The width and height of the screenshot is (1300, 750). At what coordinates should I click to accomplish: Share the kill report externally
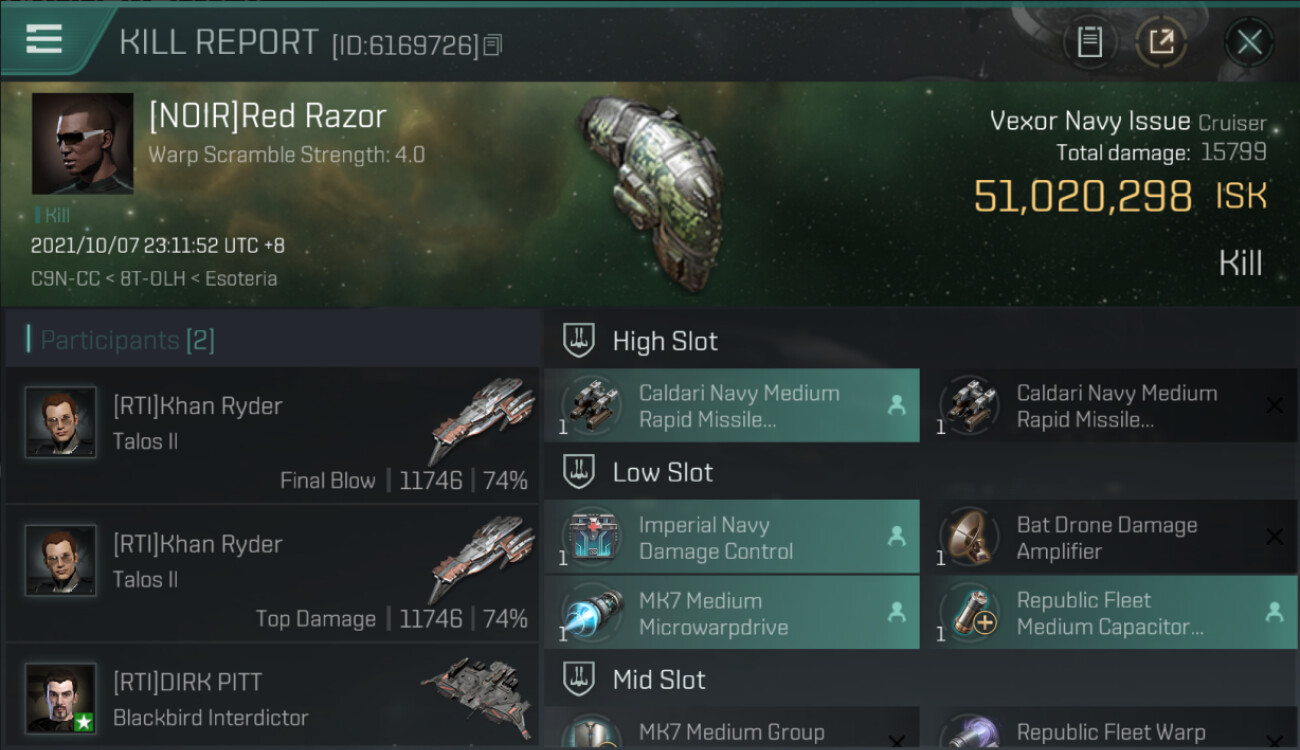(1161, 42)
